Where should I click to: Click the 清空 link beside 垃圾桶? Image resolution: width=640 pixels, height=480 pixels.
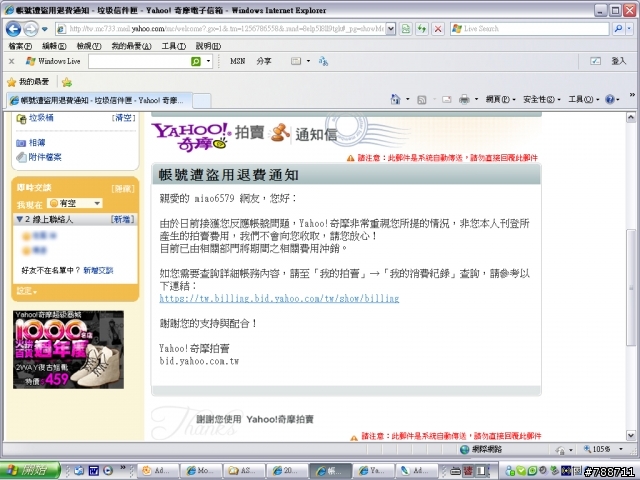pyautogui.click(x=123, y=118)
